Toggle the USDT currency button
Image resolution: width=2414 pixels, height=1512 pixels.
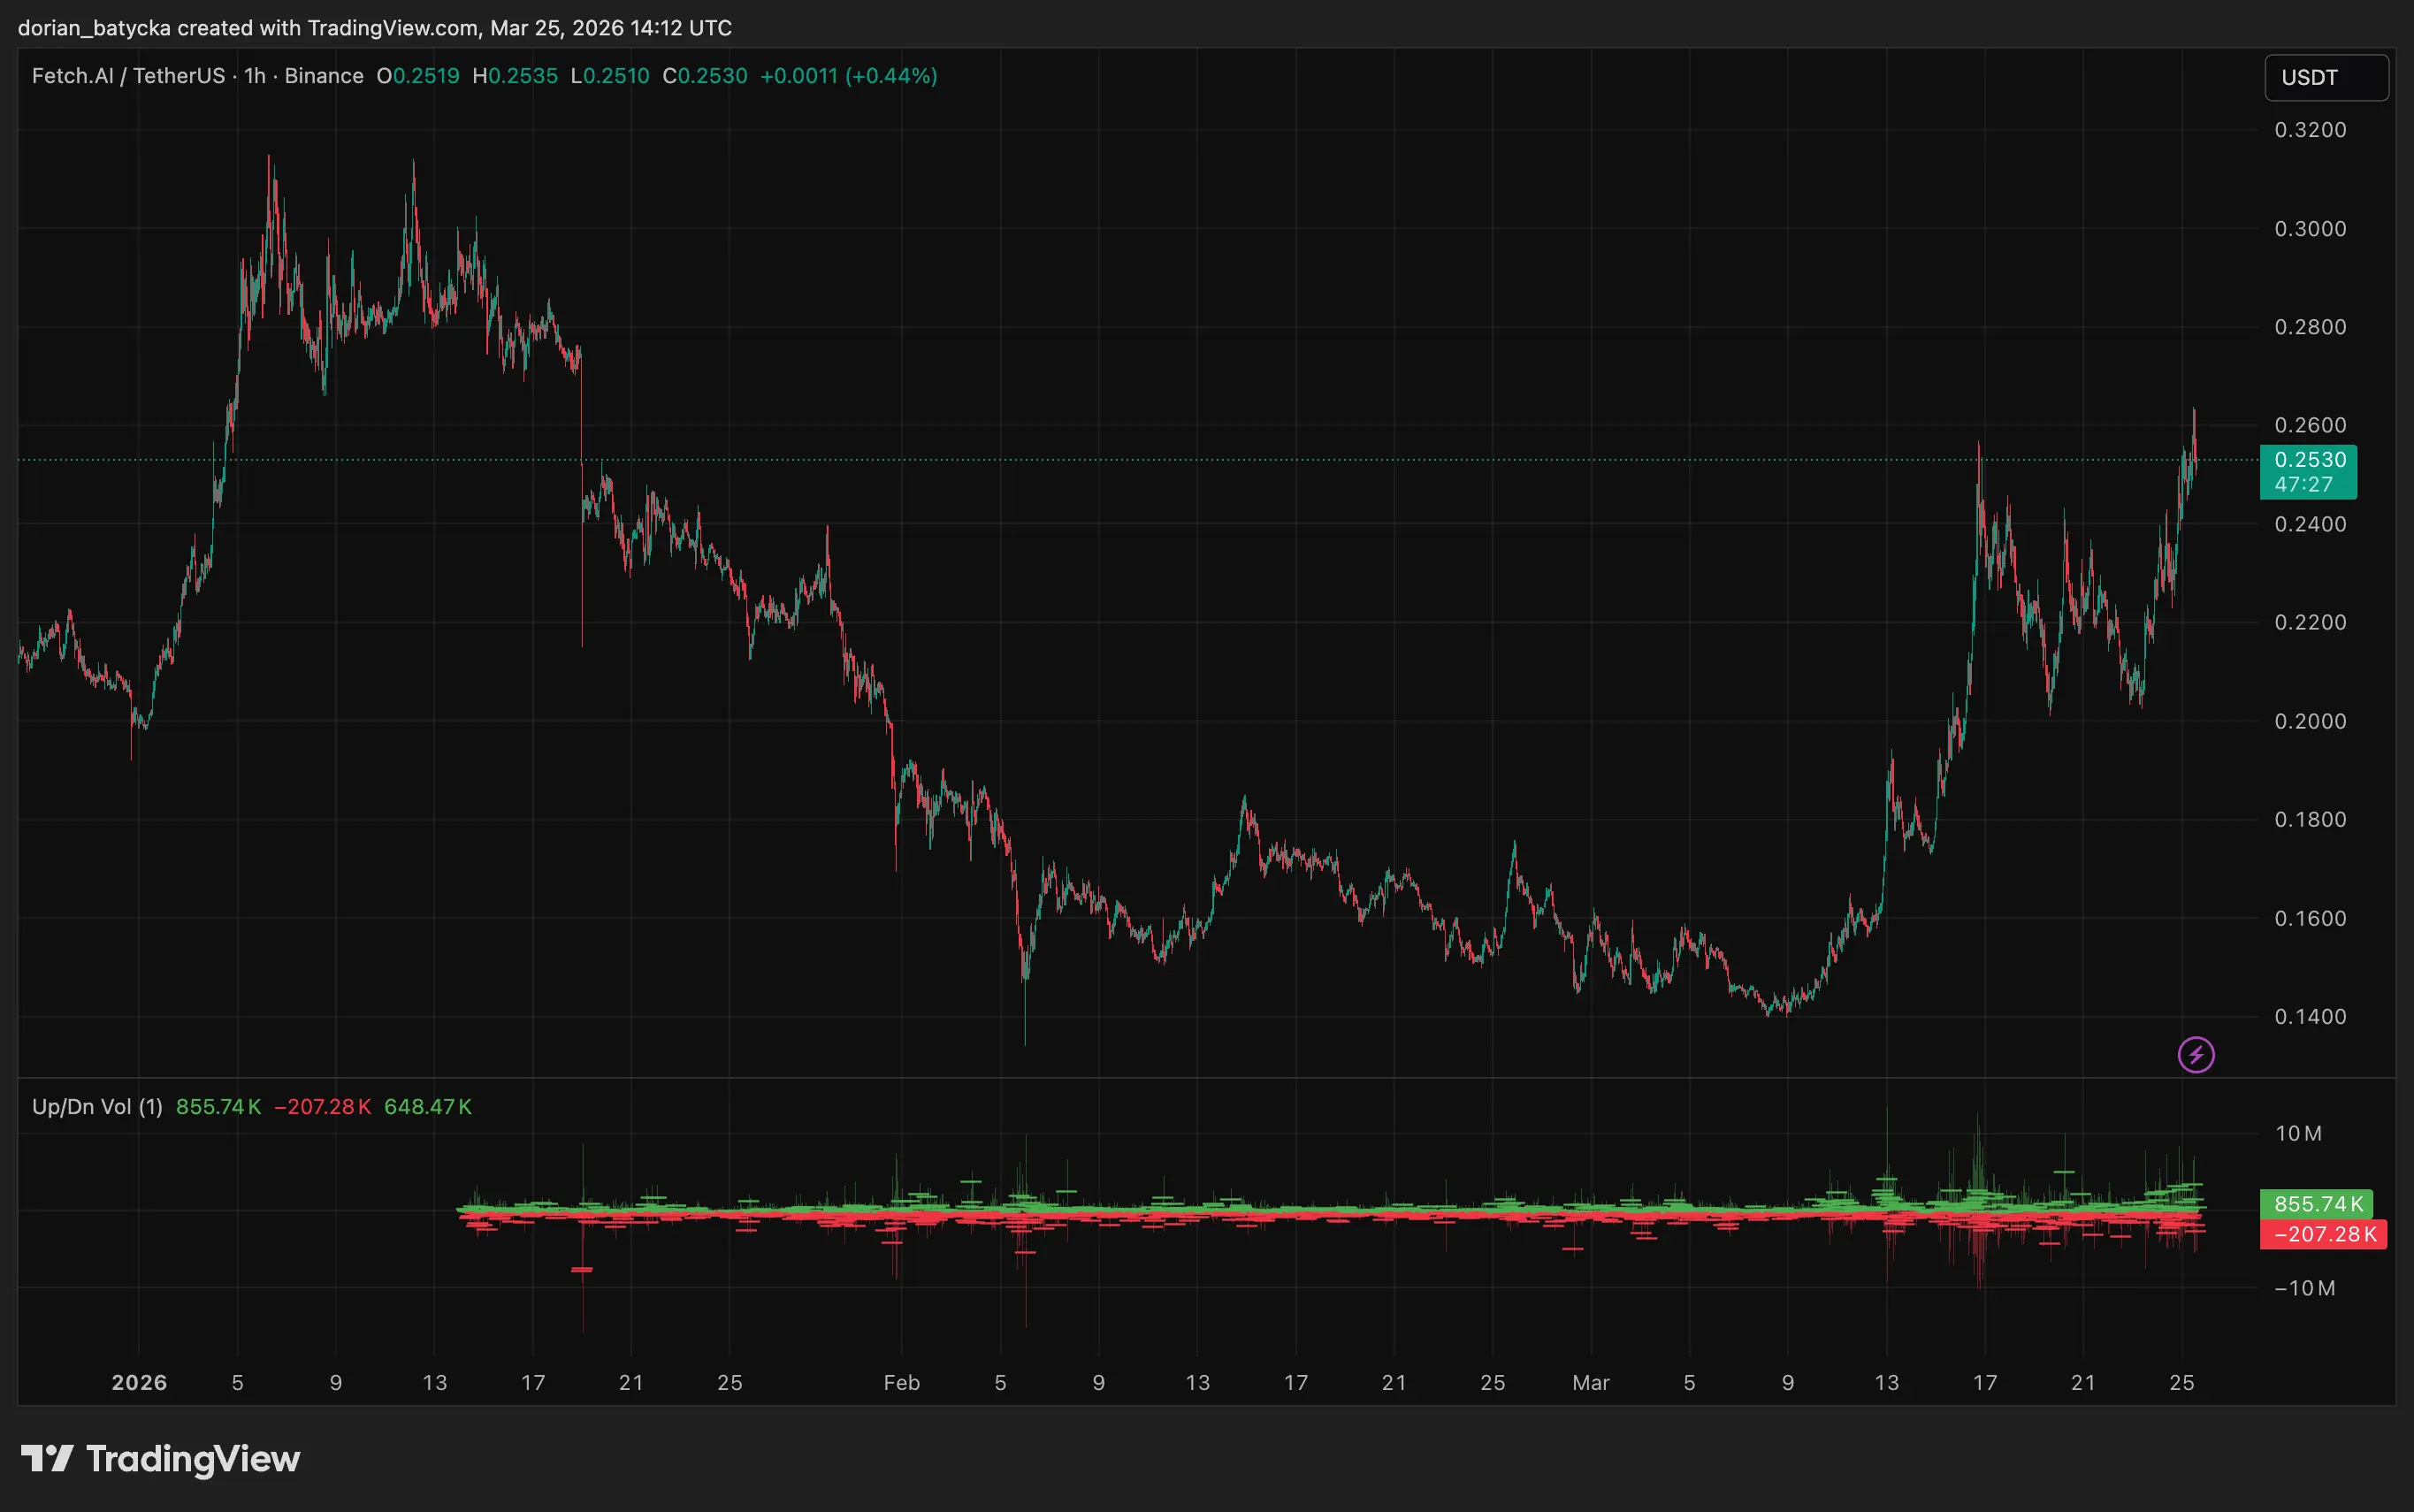click(2326, 77)
